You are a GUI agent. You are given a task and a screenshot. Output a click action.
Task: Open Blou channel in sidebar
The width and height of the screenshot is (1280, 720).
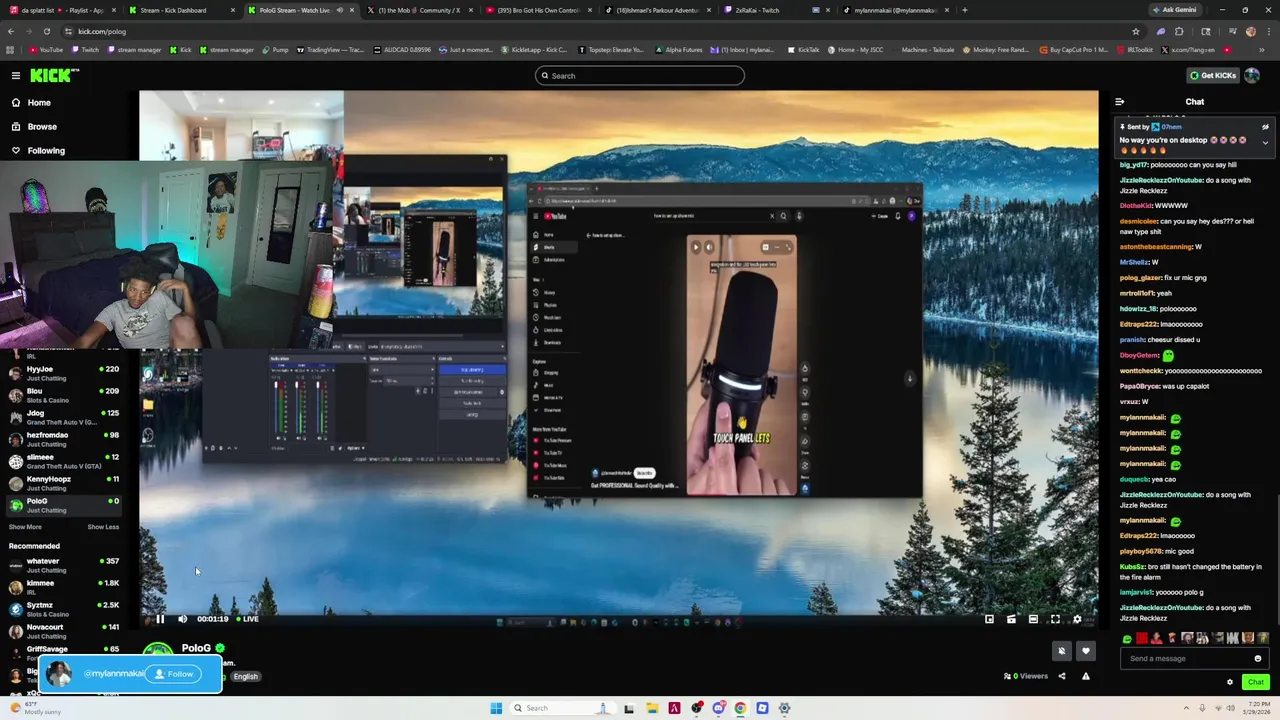click(x=66, y=396)
